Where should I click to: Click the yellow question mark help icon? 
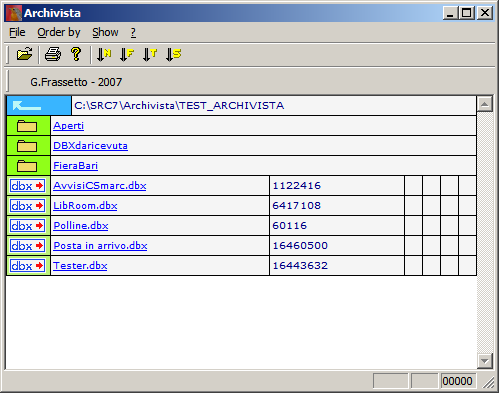point(76,54)
